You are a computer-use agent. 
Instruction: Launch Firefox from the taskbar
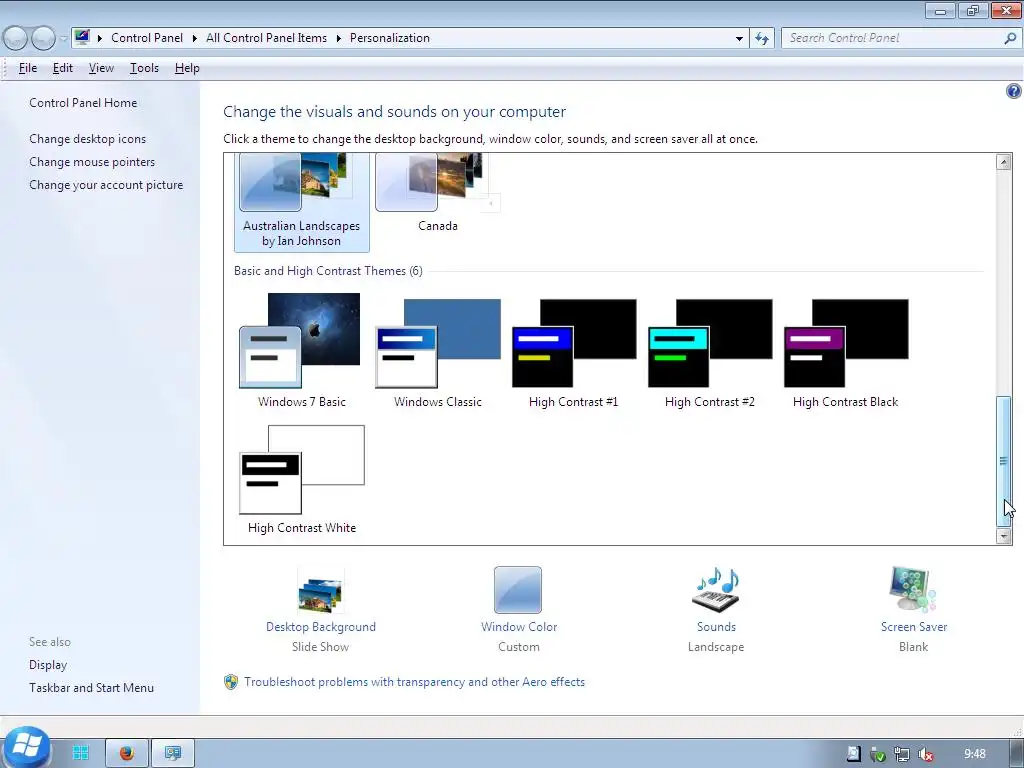[x=127, y=753]
